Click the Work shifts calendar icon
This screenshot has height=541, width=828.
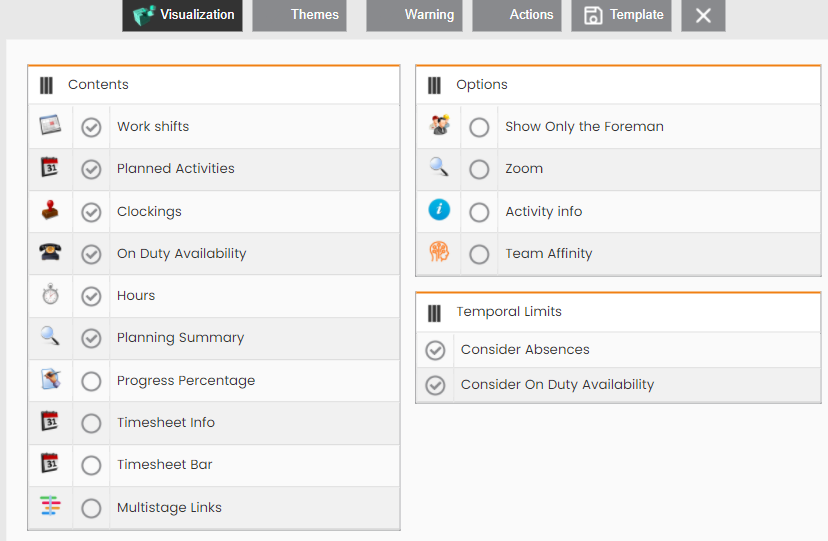(50, 125)
